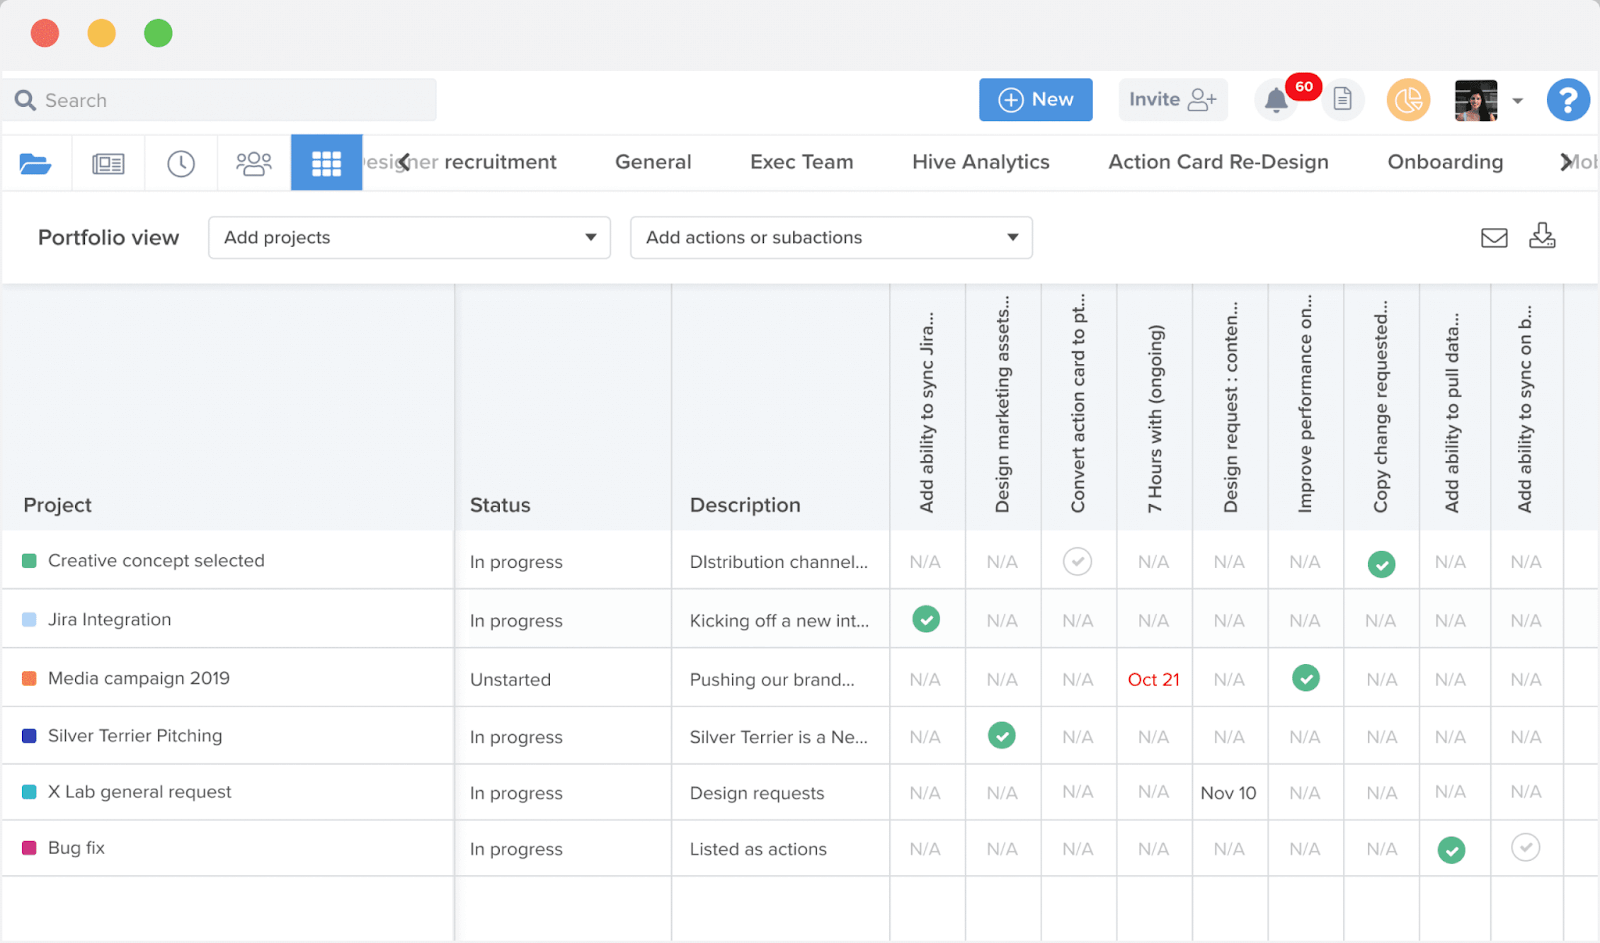
Task: Toggle the grey check on Bug fix row
Action: coord(1525,847)
